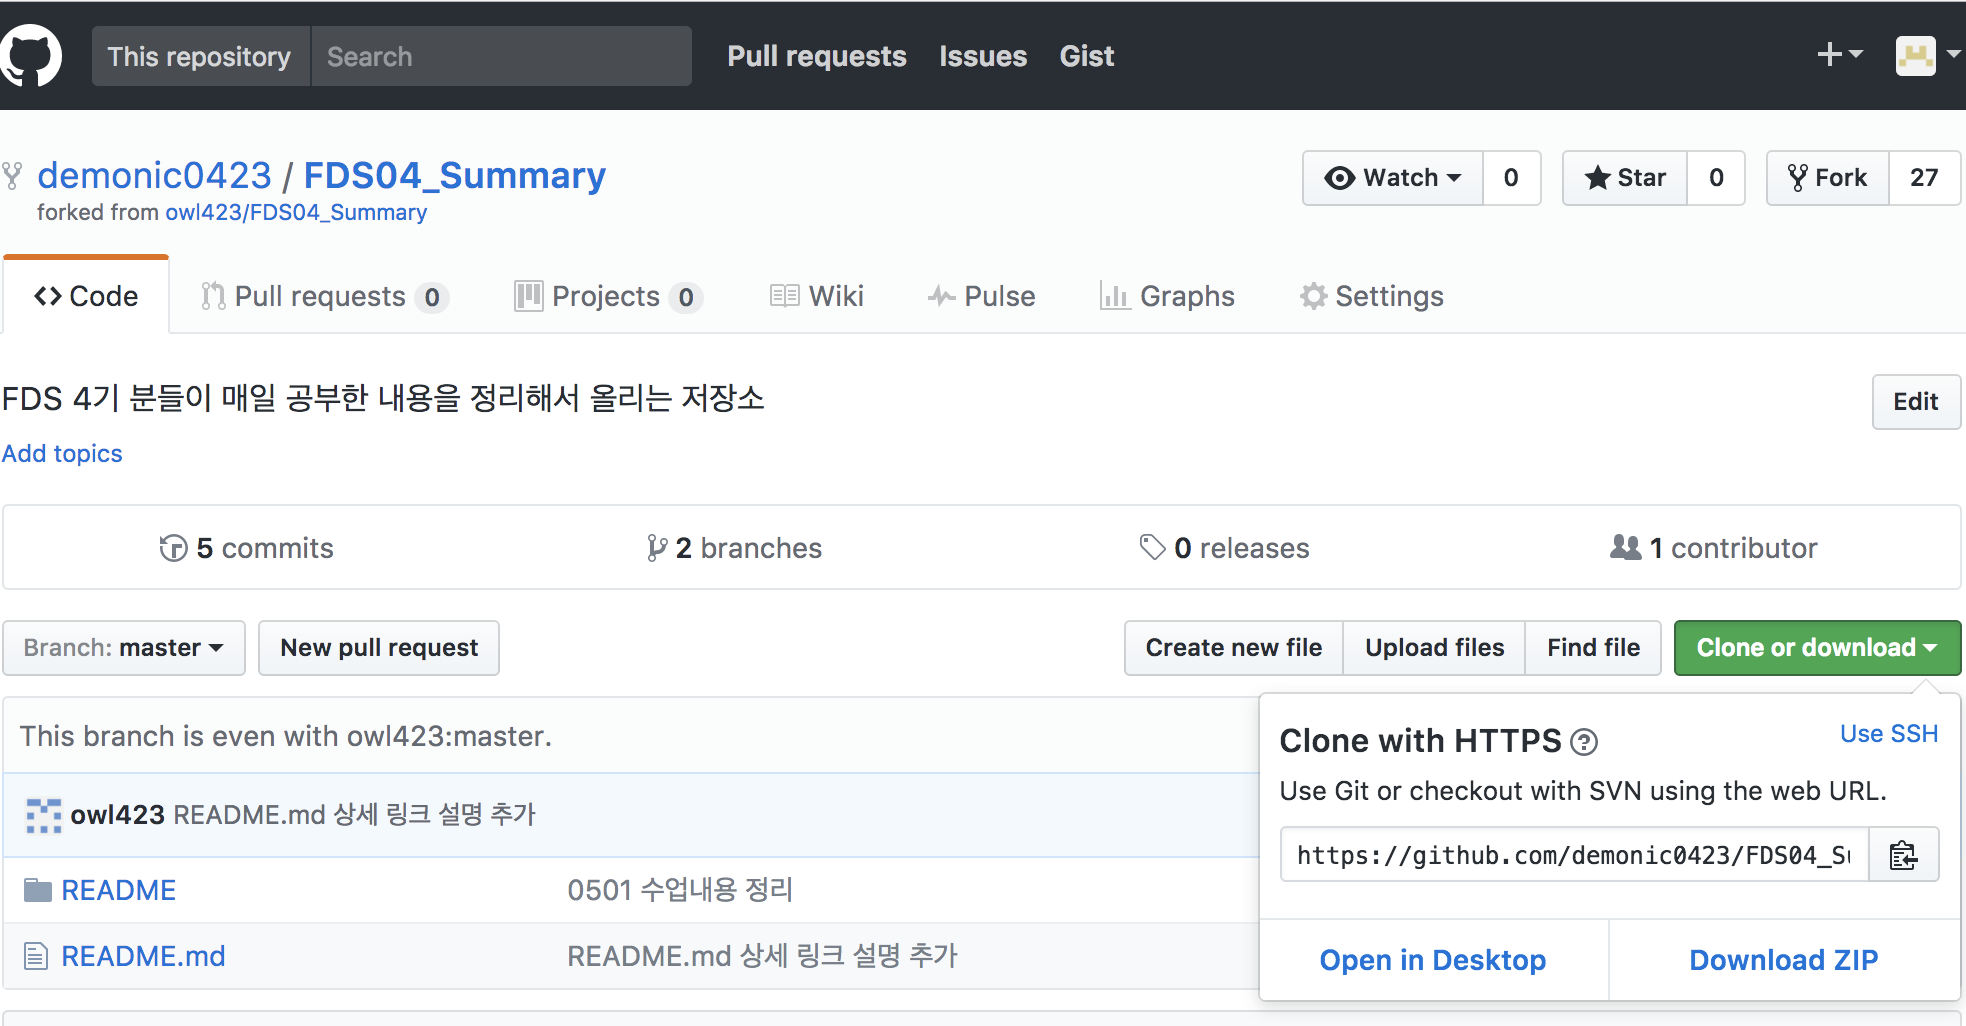Open Gist in the top navigation bar
Viewport: 1966px width, 1026px height.
(1087, 56)
